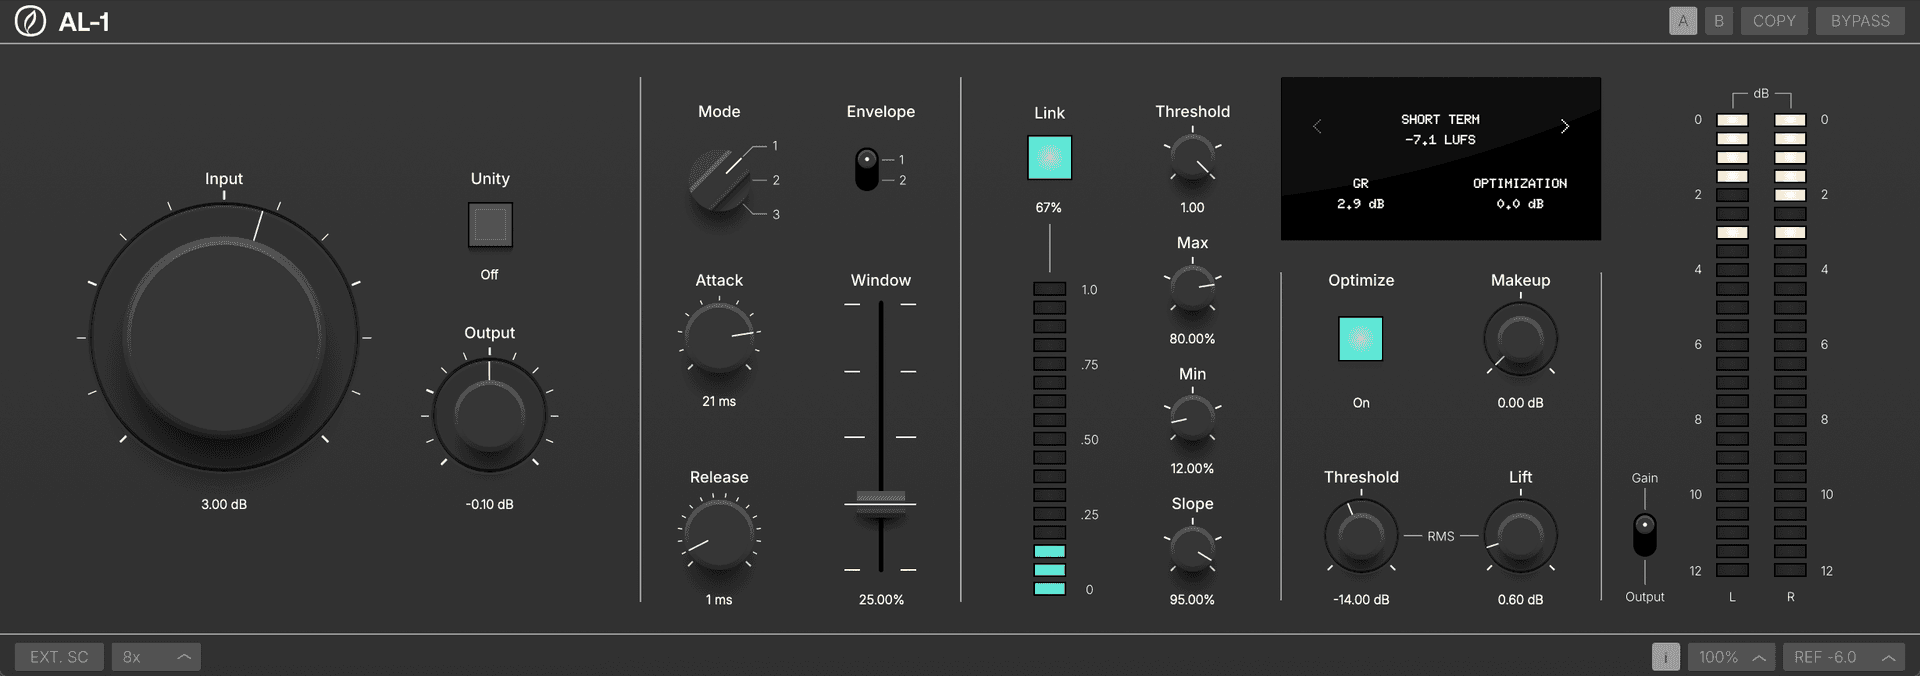Click the Link value '67%'
This screenshot has height=676, width=1920.
[1049, 208]
